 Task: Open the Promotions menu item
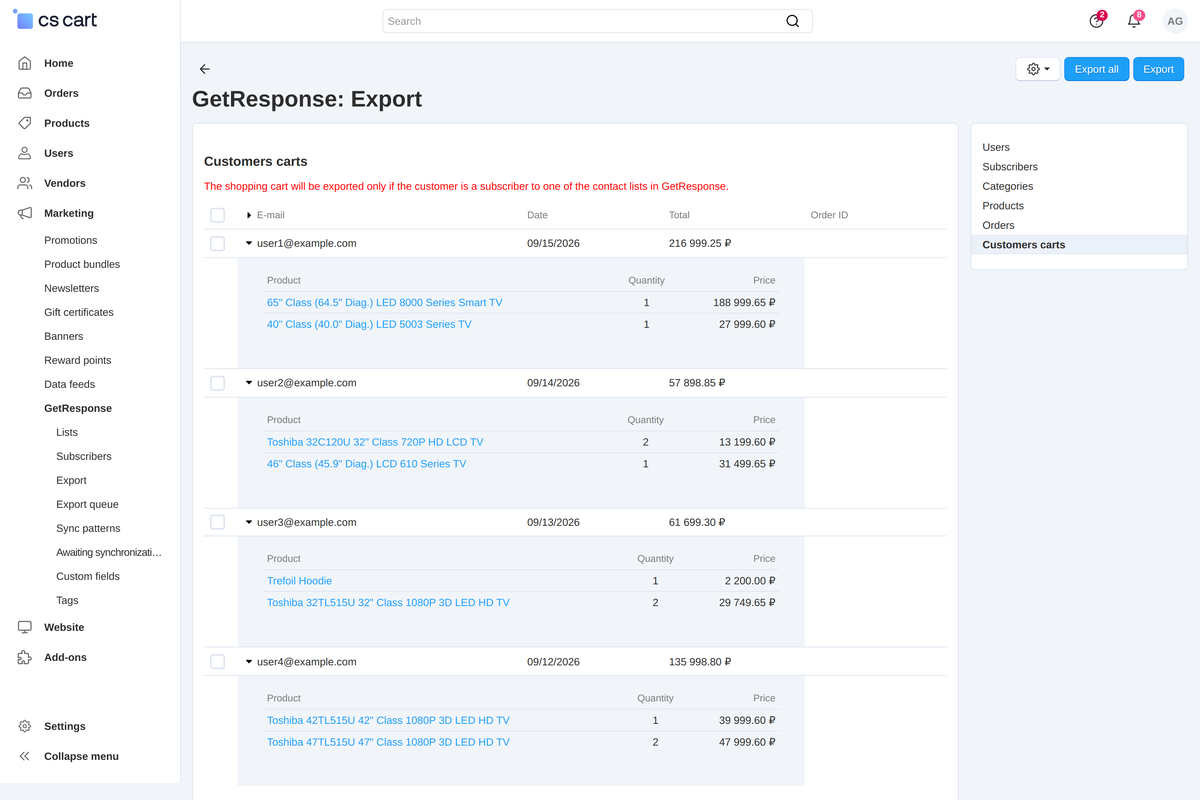pyautogui.click(x=71, y=240)
